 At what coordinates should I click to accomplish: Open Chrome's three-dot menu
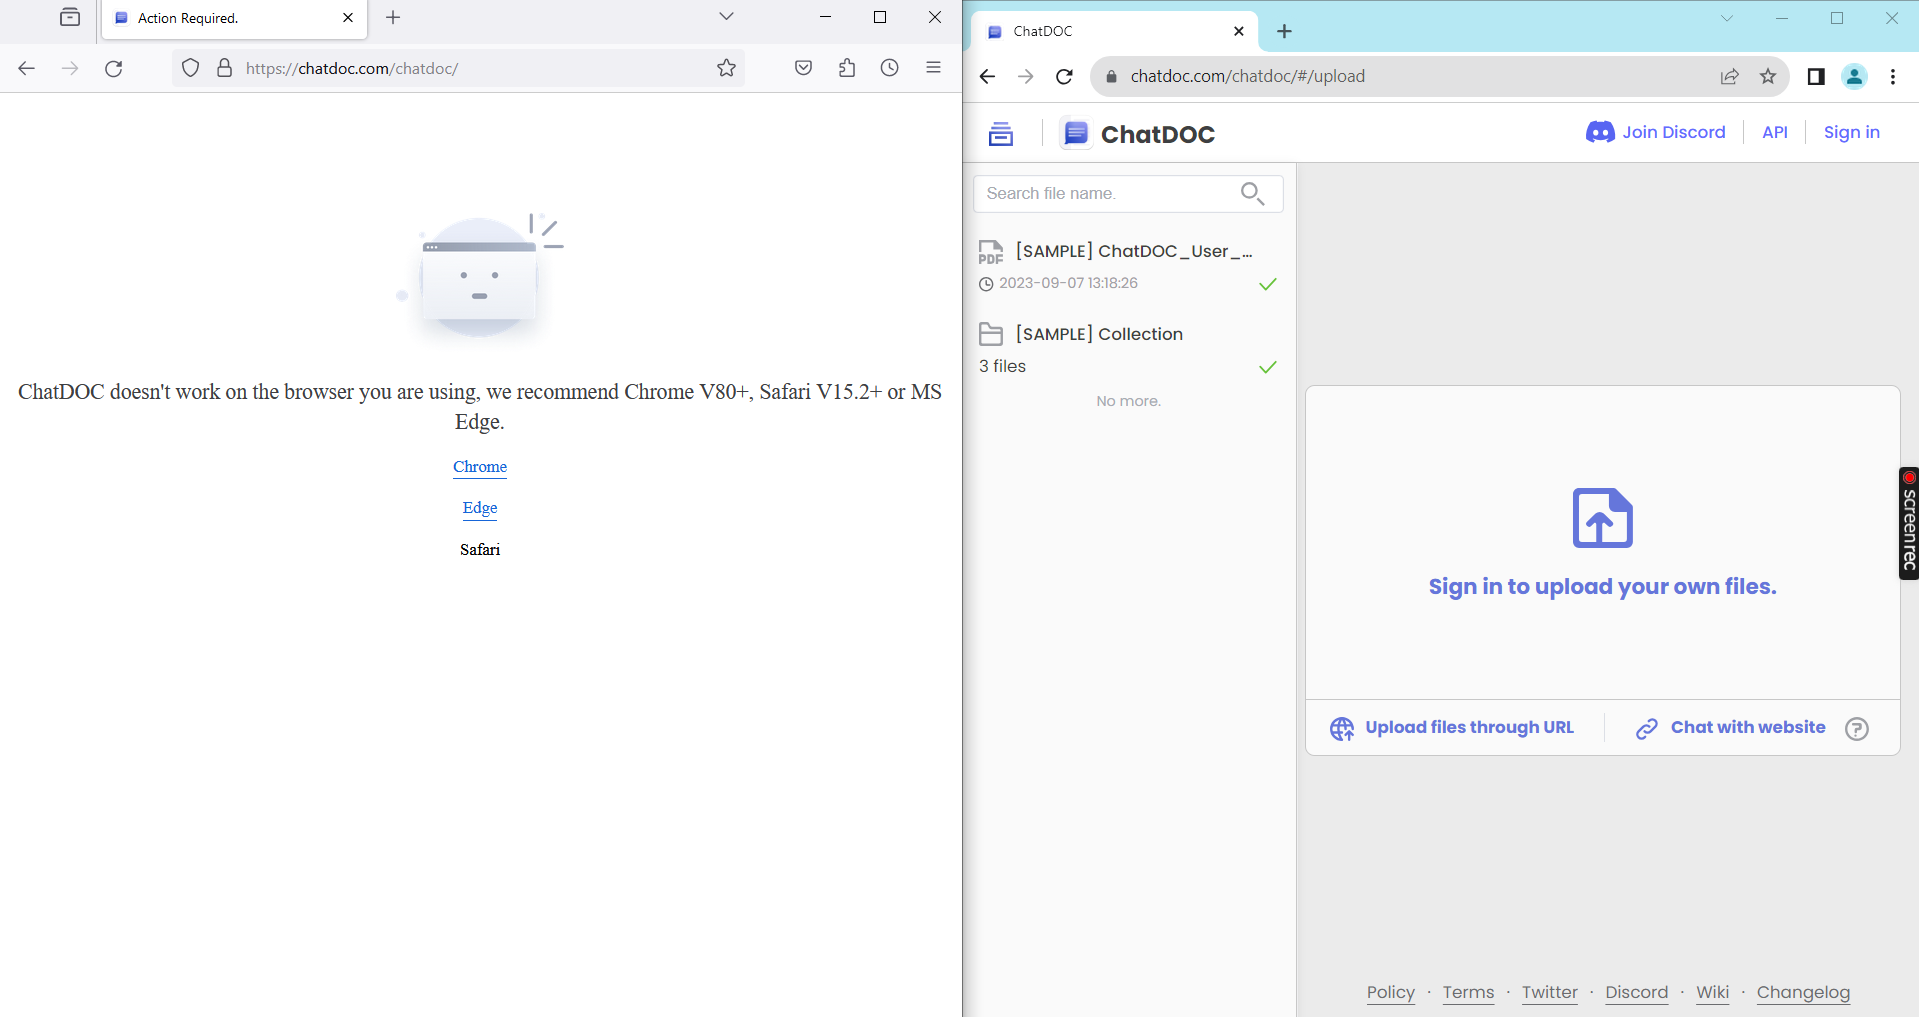pyautogui.click(x=1892, y=76)
